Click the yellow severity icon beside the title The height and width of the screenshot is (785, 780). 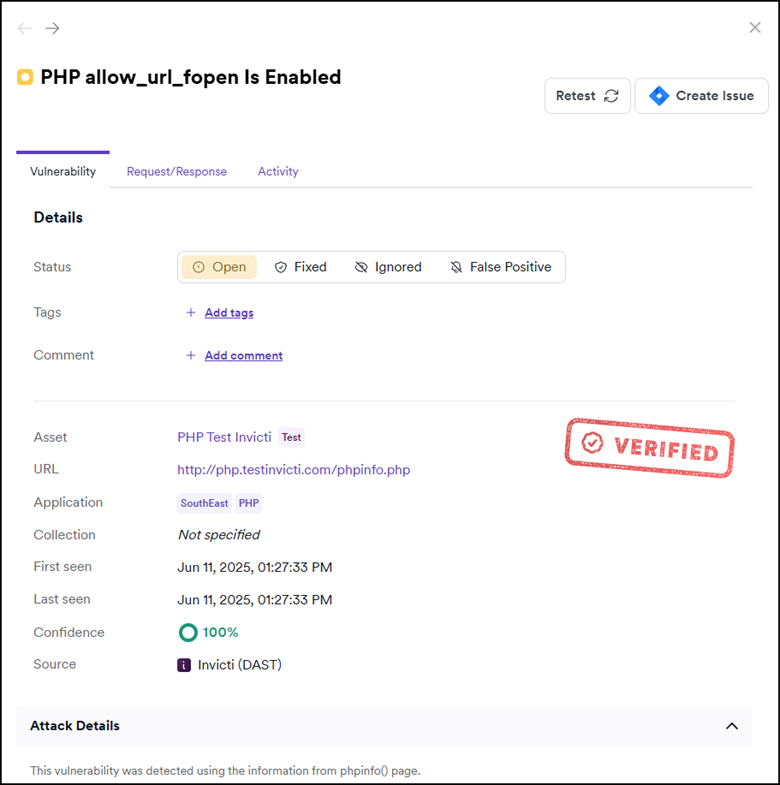coord(25,77)
